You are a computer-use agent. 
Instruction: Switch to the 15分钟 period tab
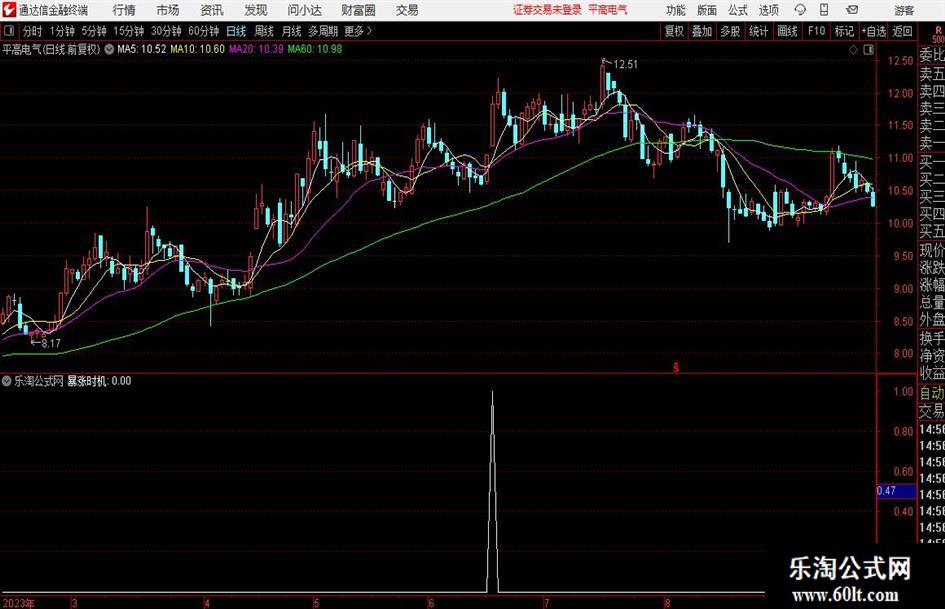click(128, 31)
